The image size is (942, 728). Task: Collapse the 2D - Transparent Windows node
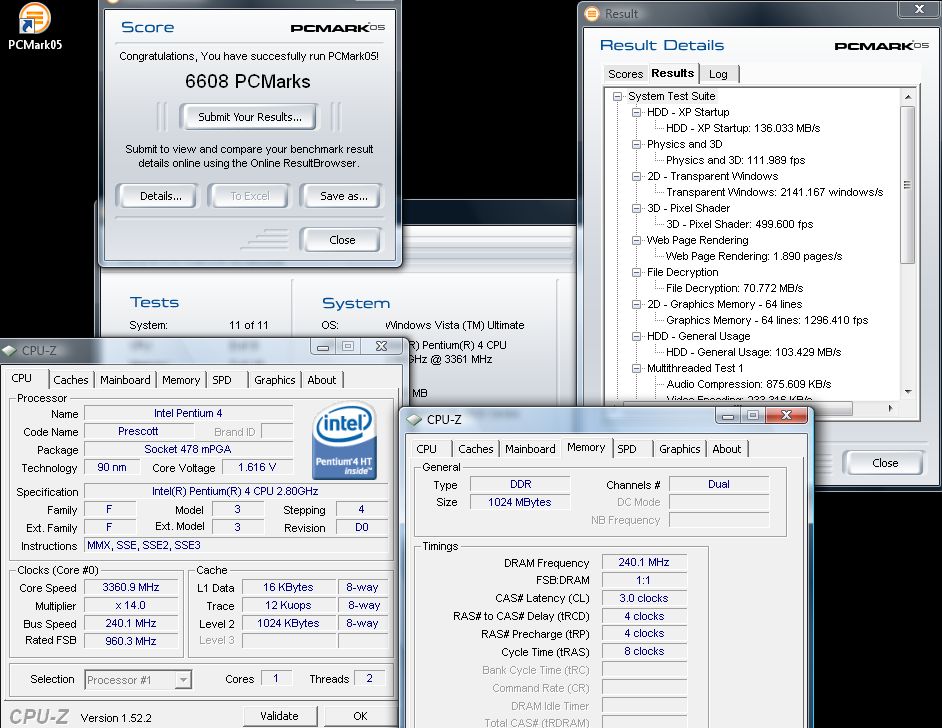(x=636, y=176)
